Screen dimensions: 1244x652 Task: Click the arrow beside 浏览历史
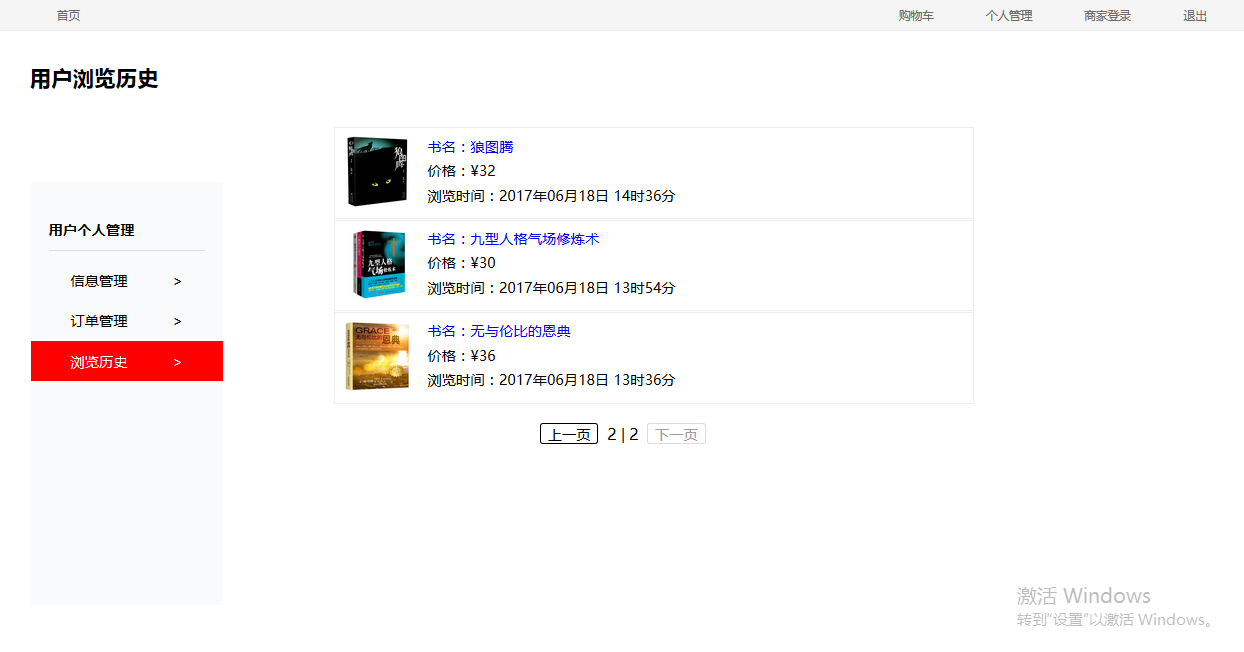tap(178, 362)
